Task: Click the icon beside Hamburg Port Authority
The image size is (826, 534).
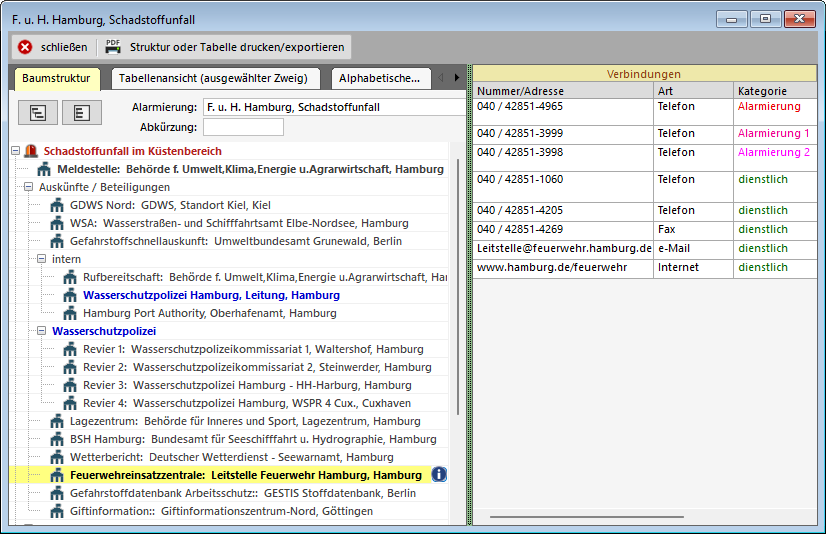Action: coord(70,313)
